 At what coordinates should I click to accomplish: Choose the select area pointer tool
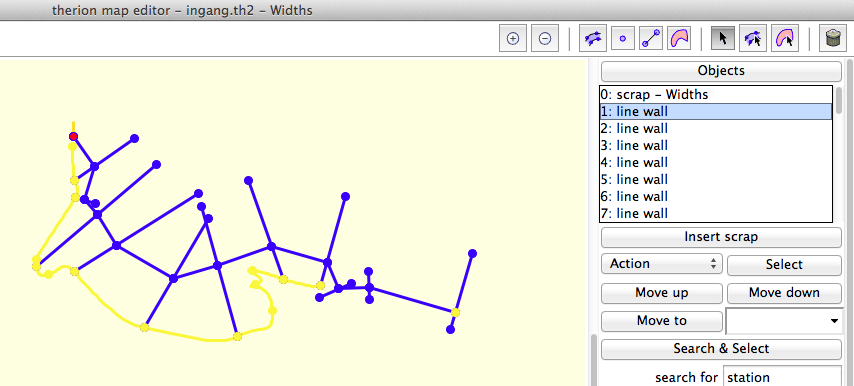(785, 39)
